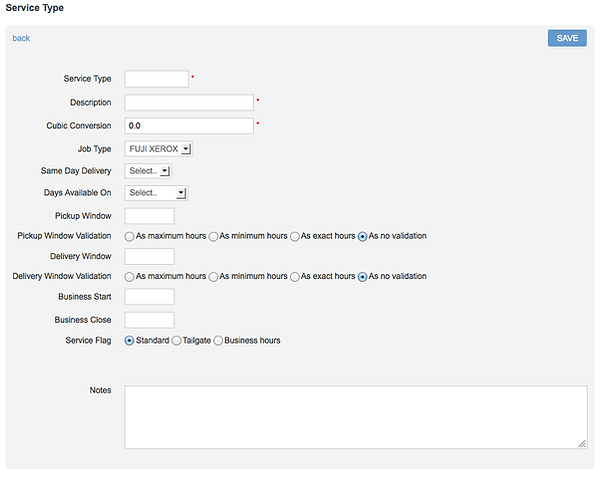Select the Tailgate service flag
Image resolution: width=600 pixels, height=480 pixels.
tap(176, 341)
